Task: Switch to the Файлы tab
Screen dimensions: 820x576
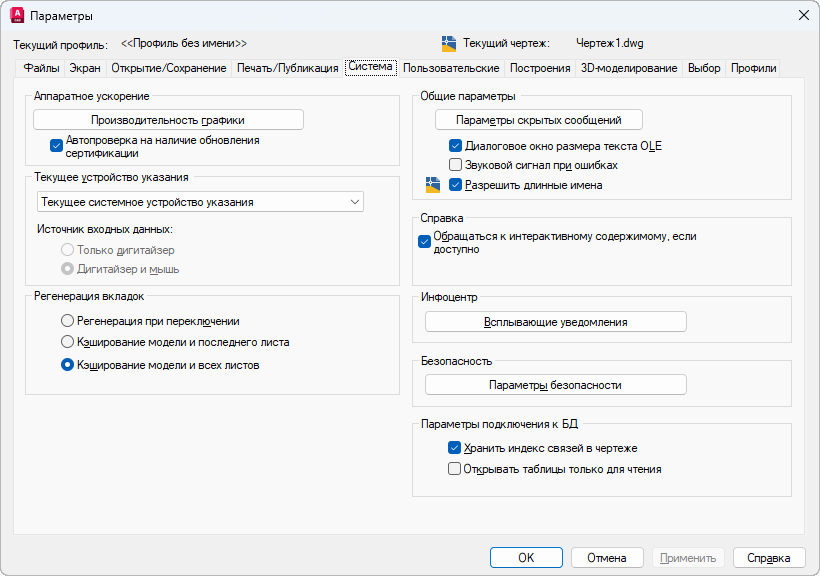Action: (41, 68)
